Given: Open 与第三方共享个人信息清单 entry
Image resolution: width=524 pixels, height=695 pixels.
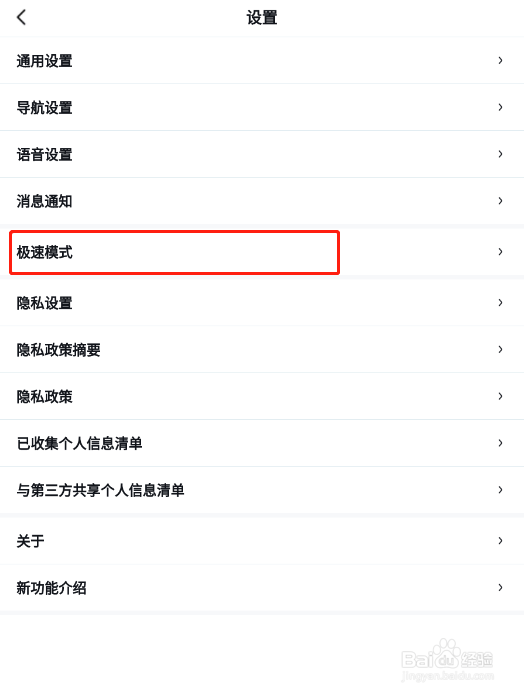Looking at the screenshot, I should click(x=262, y=490).
